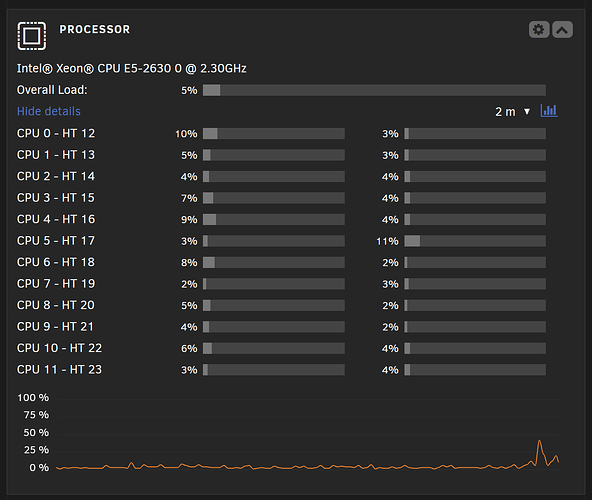The image size is (592, 500).
Task: Click the Overall Load progress bar
Action: coord(374,90)
